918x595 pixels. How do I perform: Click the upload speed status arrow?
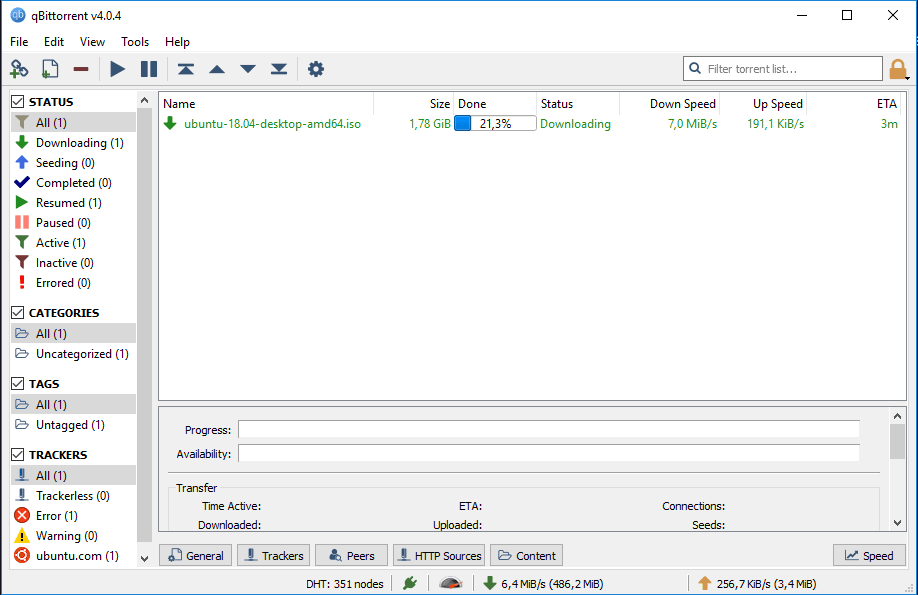click(x=705, y=583)
